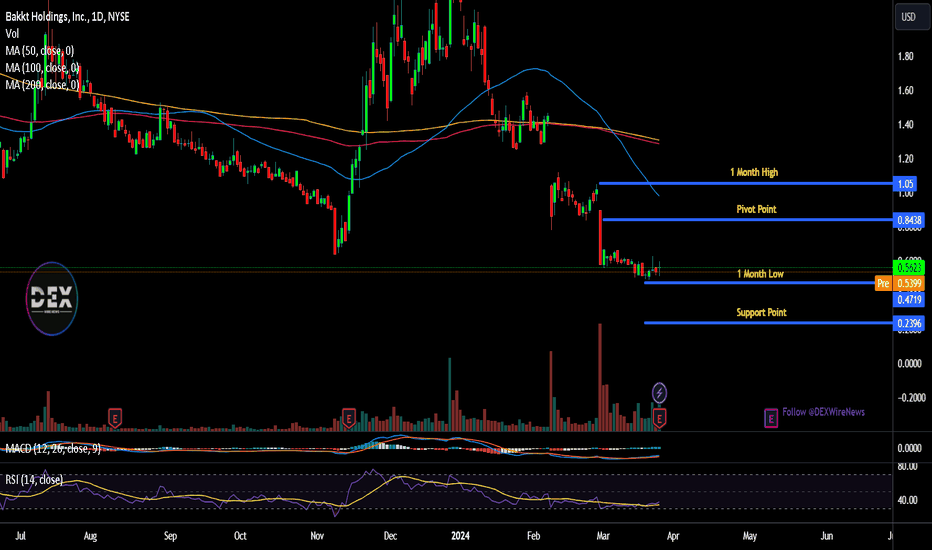Click the 80.00 RSI axis value
932x550 pixels.
(908, 467)
